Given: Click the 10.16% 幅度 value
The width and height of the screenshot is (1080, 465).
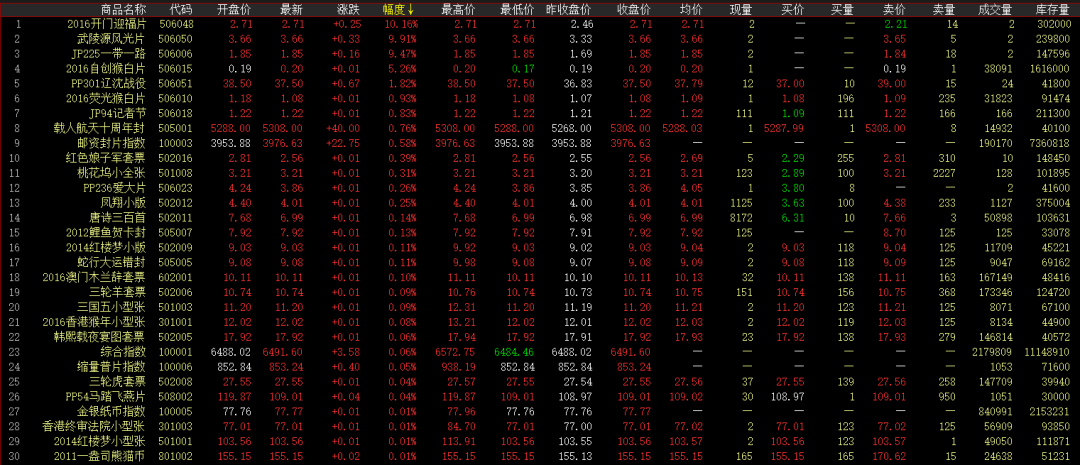Looking at the screenshot, I should [x=400, y=24].
